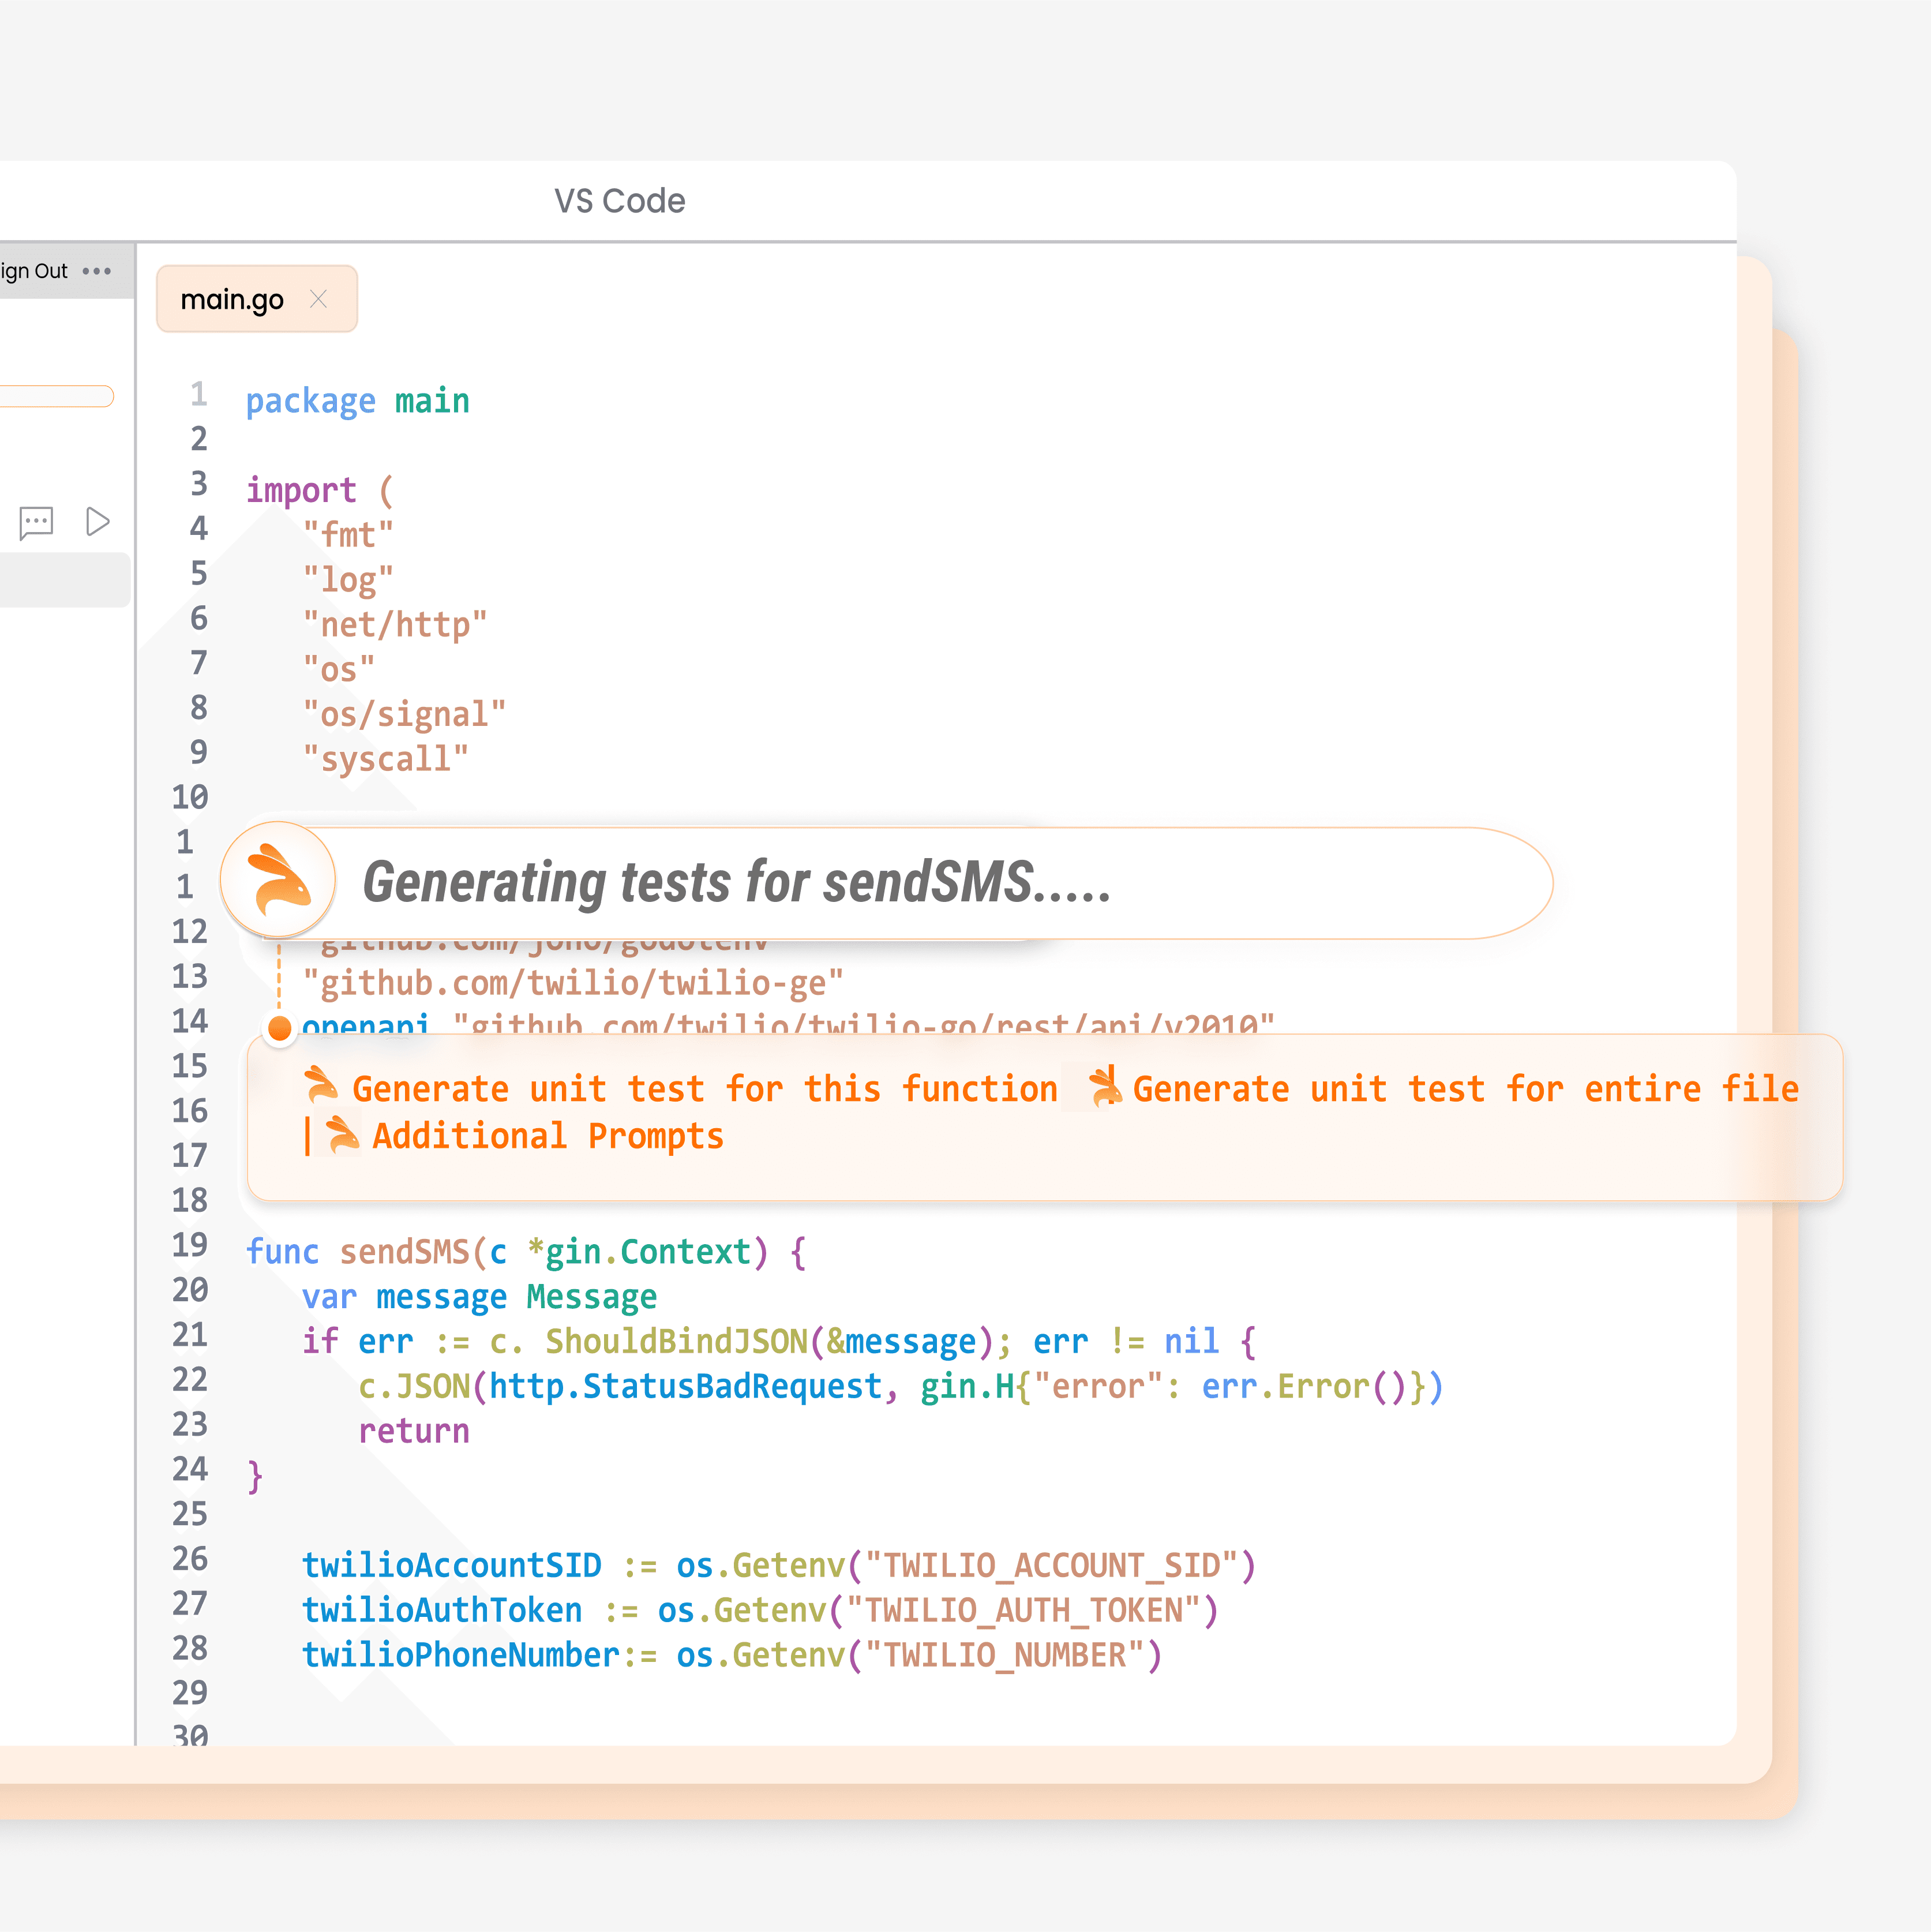Select the highlighted gray sidebar row

[64, 580]
